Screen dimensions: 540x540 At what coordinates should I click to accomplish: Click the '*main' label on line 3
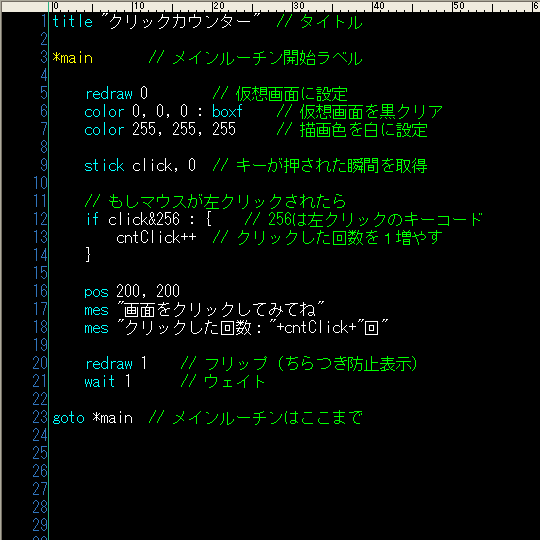point(72,58)
